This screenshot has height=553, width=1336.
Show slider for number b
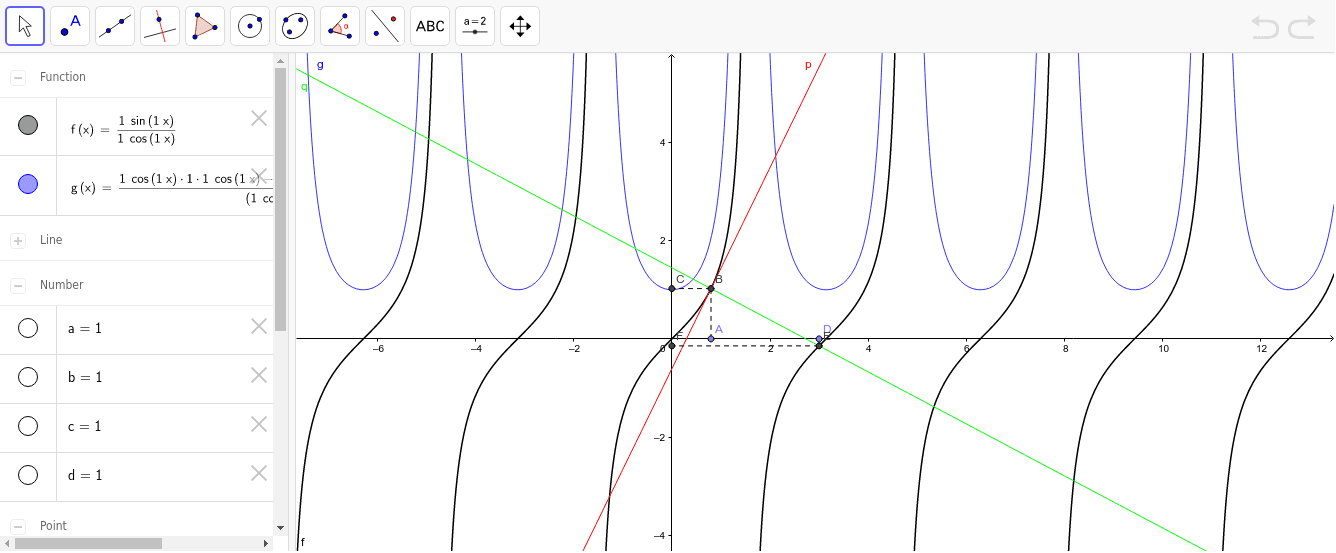tap(28, 377)
